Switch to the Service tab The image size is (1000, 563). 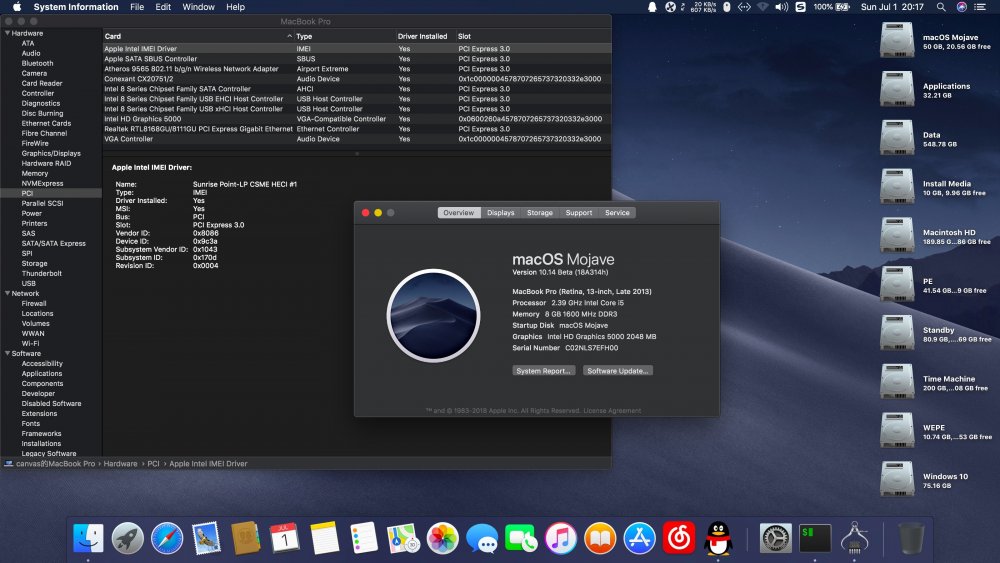(617, 213)
